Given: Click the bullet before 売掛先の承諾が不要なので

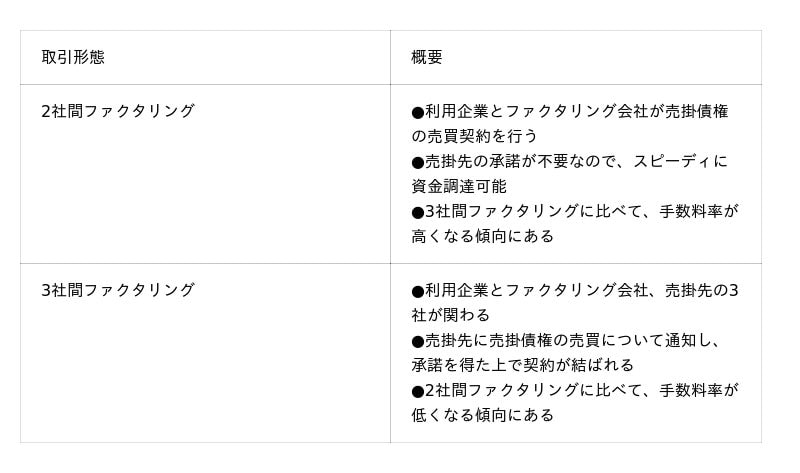Looking at the screenshot, I should click(x=418, y=161).
